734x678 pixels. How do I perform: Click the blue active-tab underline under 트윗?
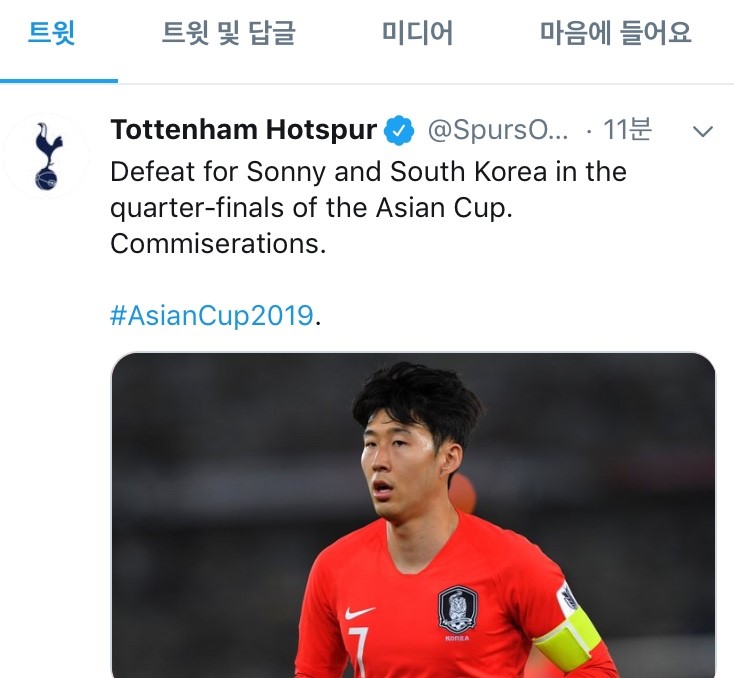pos(59,81)
